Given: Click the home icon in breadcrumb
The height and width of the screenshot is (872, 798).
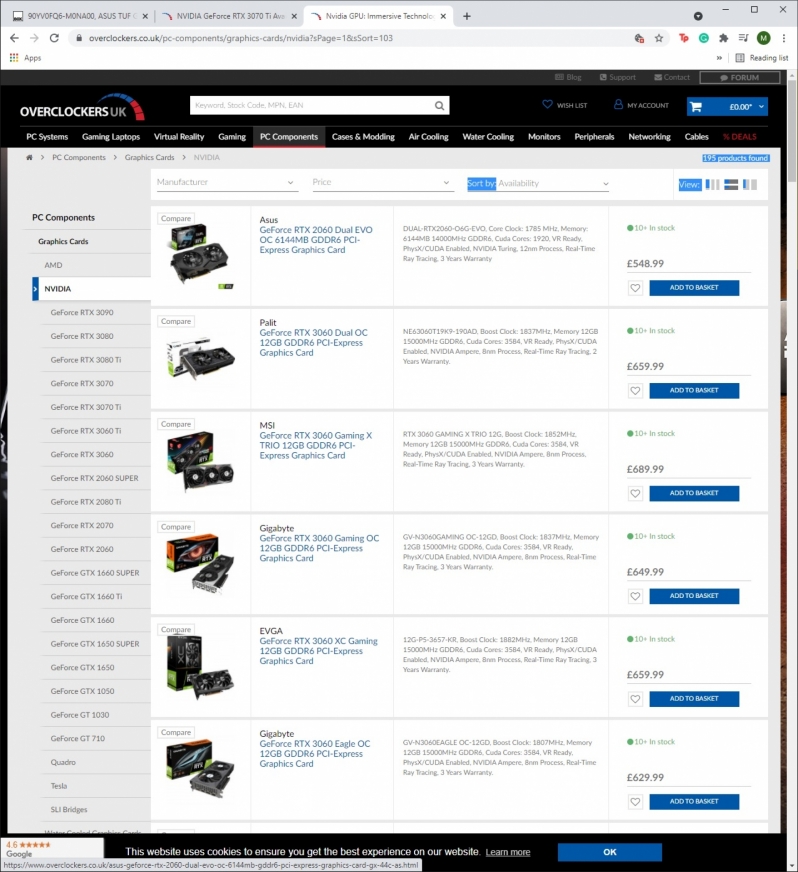Looking at the screenshot, I should [x=29, y=157].
